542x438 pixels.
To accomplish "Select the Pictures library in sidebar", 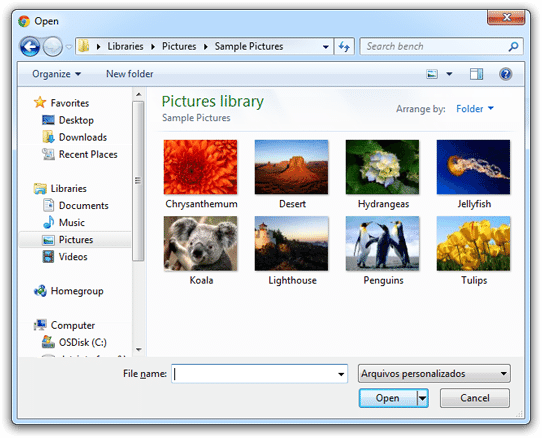I will [x=75, y=240].
